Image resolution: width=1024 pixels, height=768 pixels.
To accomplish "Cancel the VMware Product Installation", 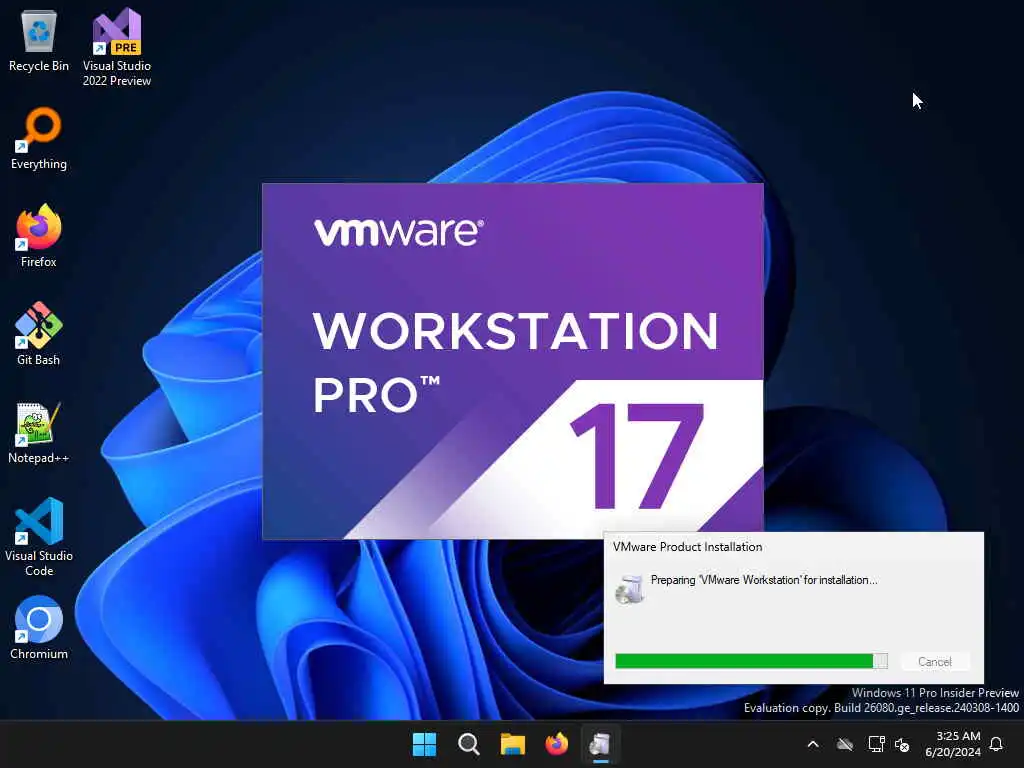I will tap(935, 662).
